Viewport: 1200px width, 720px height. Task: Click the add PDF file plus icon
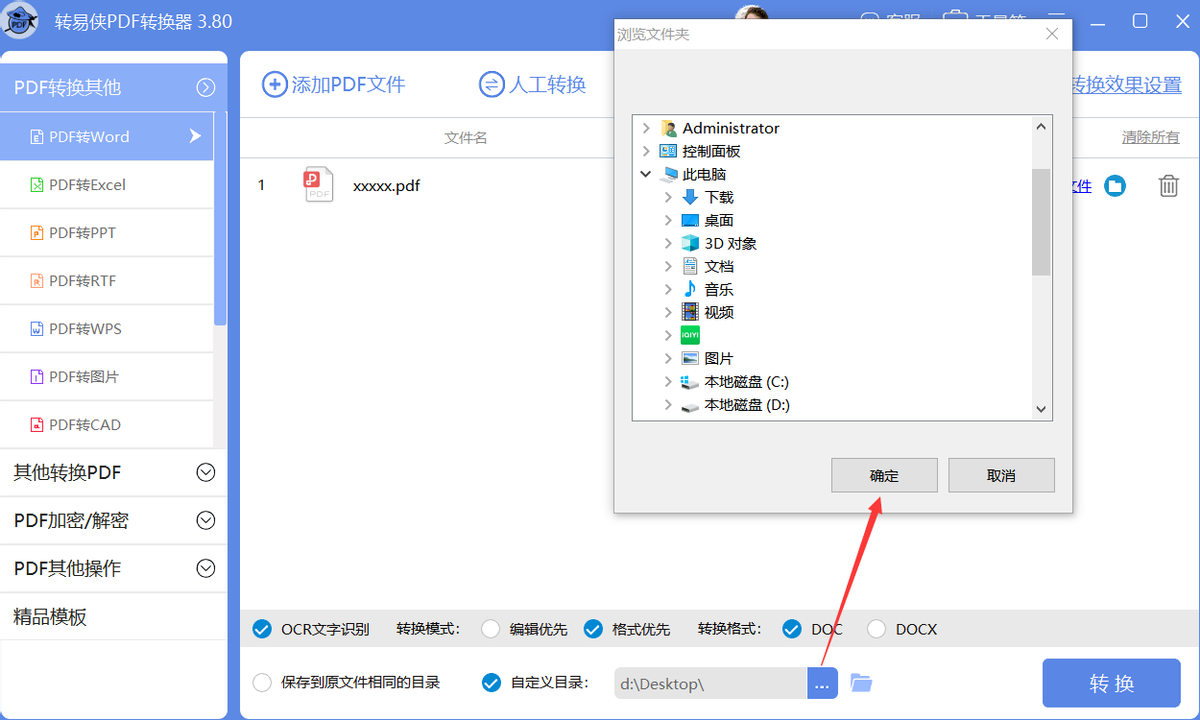[274, 84]
